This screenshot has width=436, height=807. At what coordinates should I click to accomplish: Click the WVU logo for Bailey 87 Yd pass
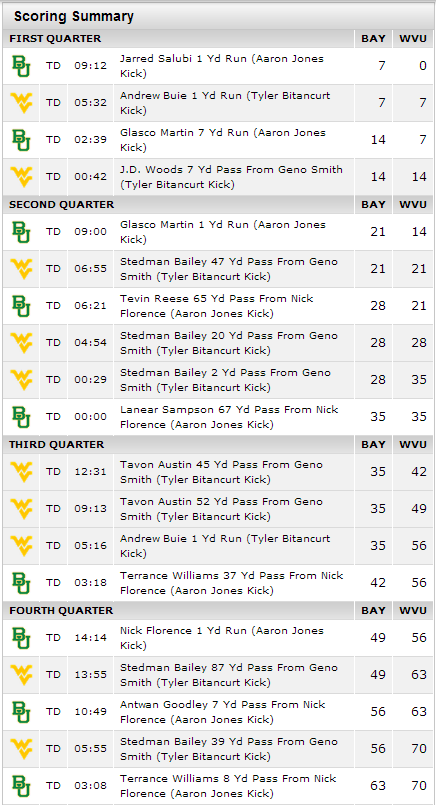[21, 675]
